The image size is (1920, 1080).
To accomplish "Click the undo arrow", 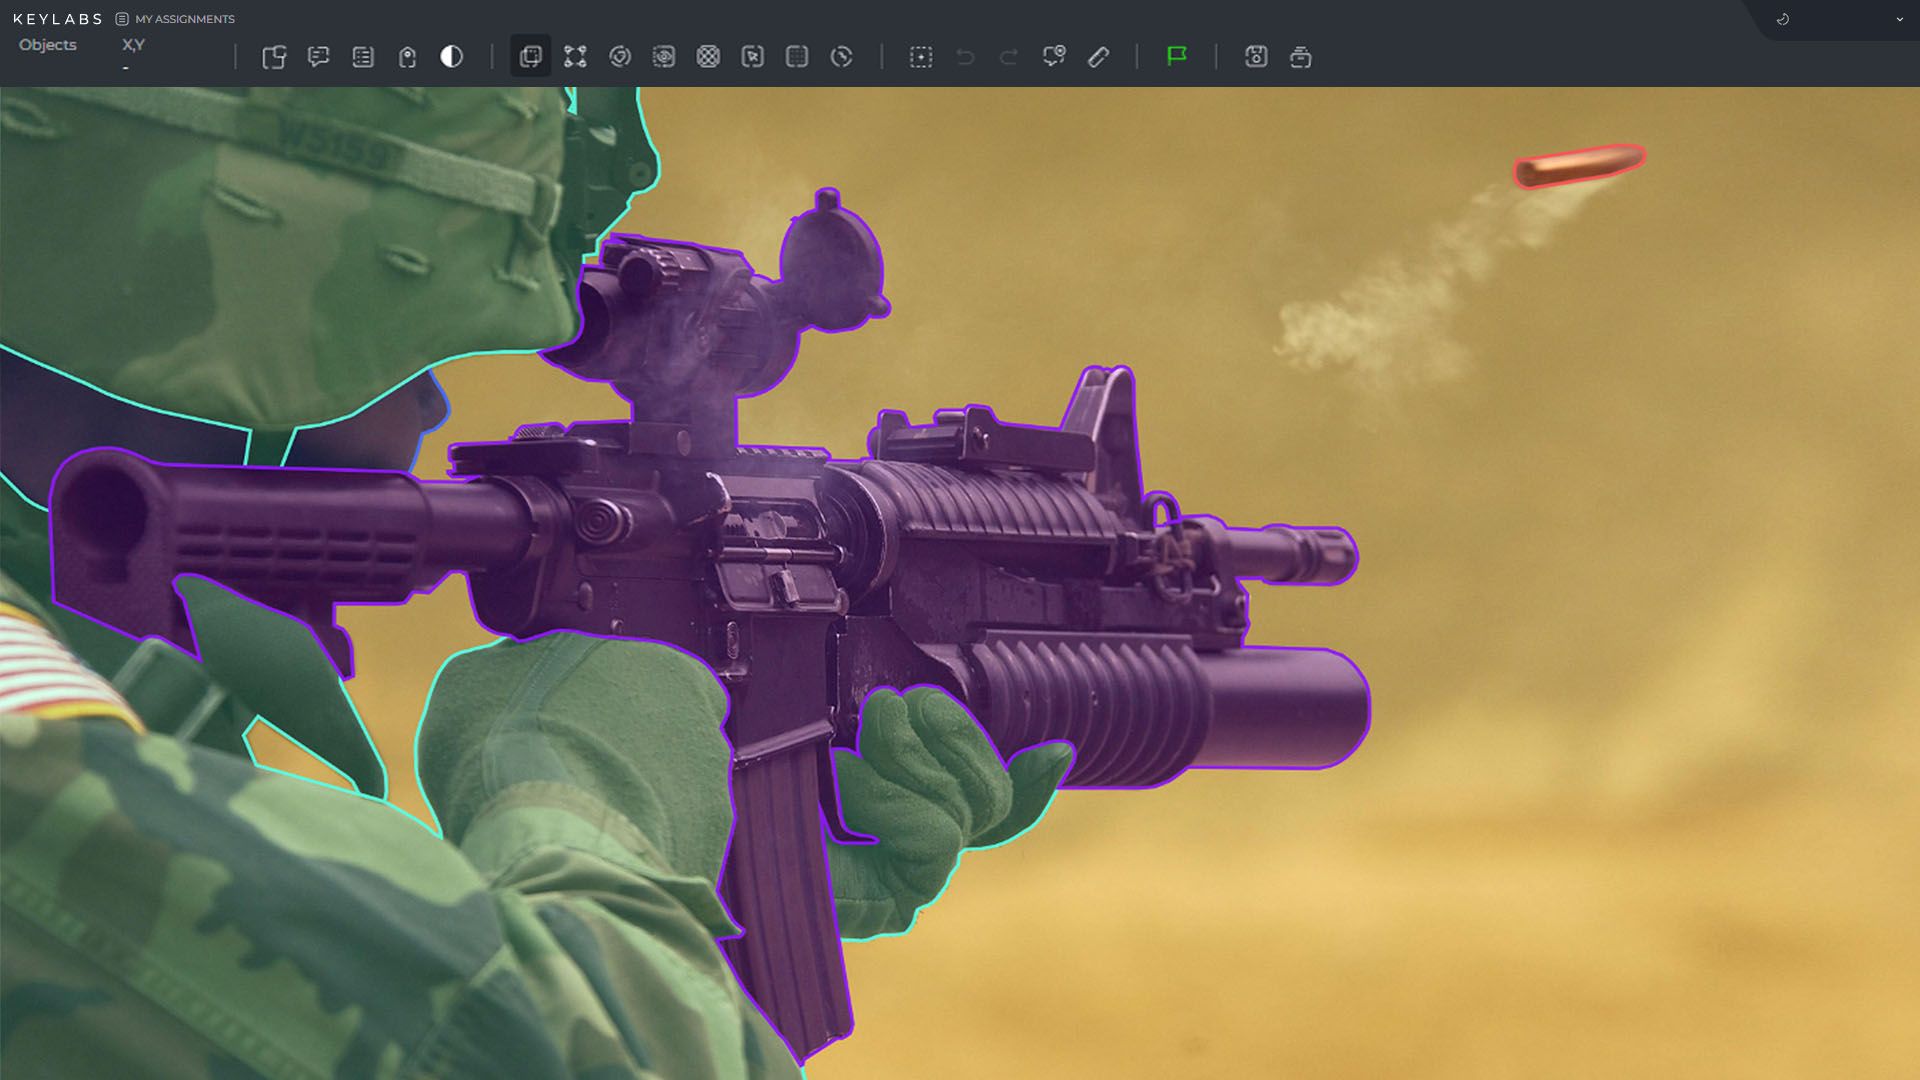I will pyautogui.click(x=965, y=57).
